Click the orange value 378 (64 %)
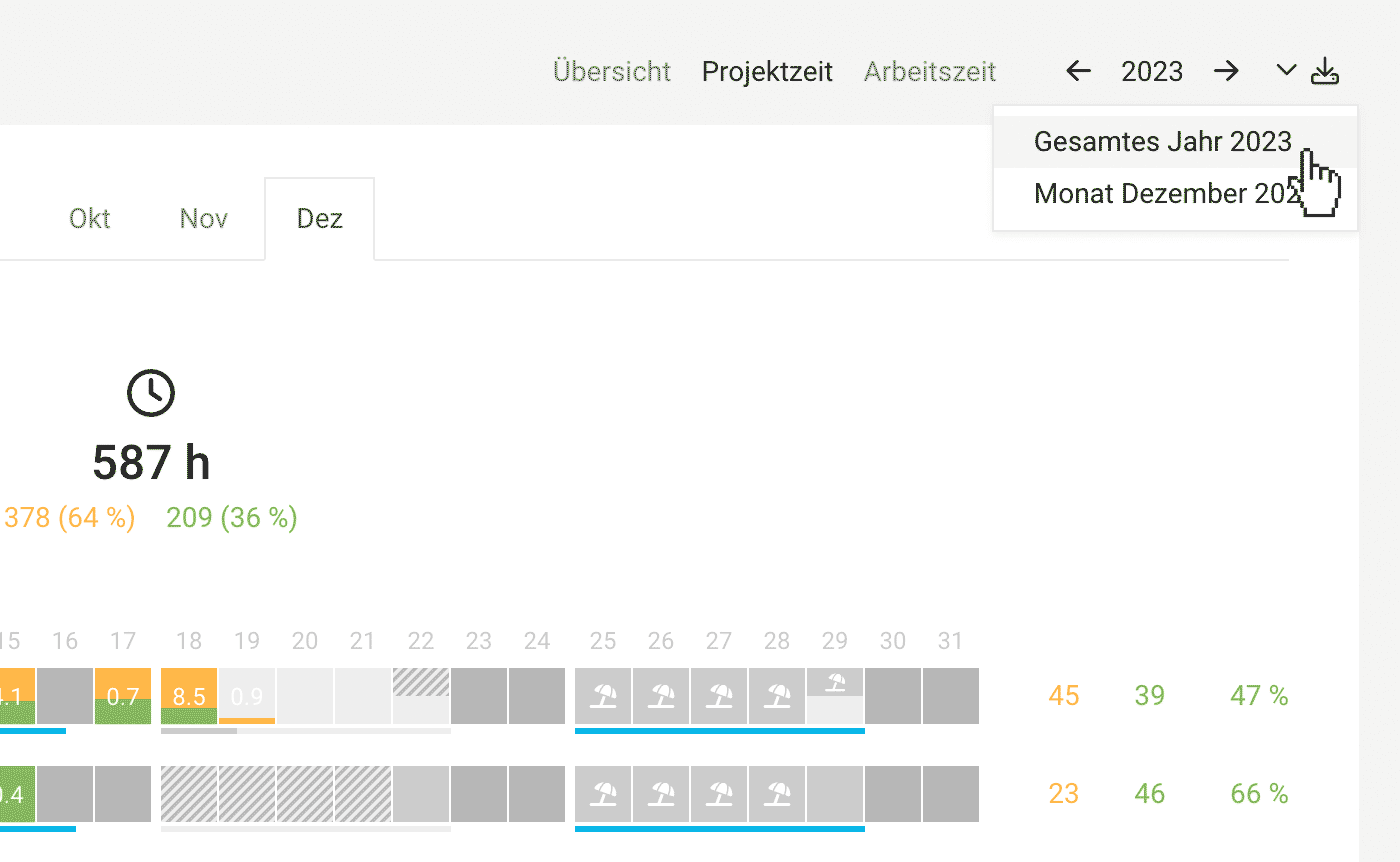The image size is (1400, 862). tap(69, 517)
